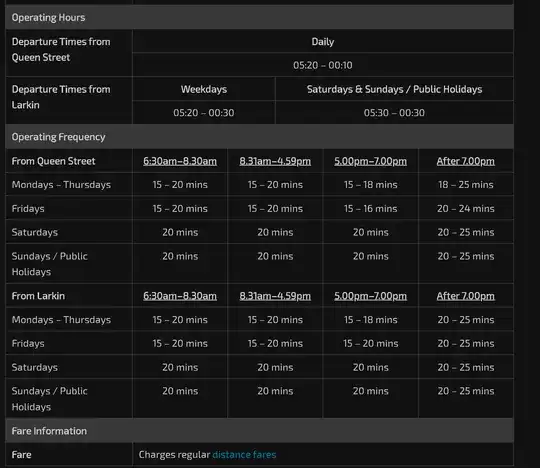Click the Daily 05:20 – 00:10 departure time cell

[x=323, y=65]
